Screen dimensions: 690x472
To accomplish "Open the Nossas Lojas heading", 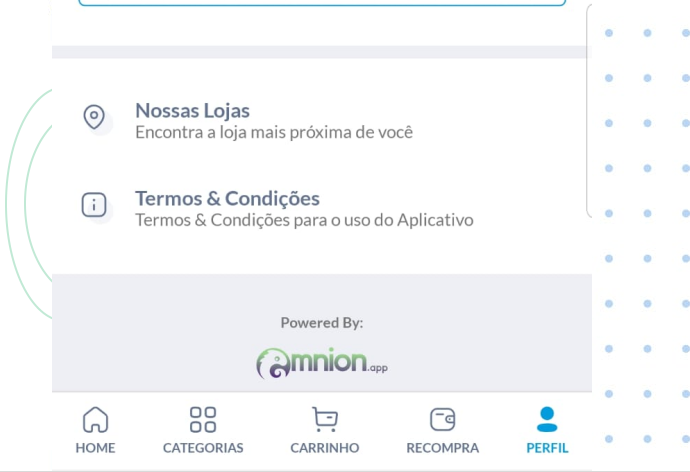I will coord(192,110).
